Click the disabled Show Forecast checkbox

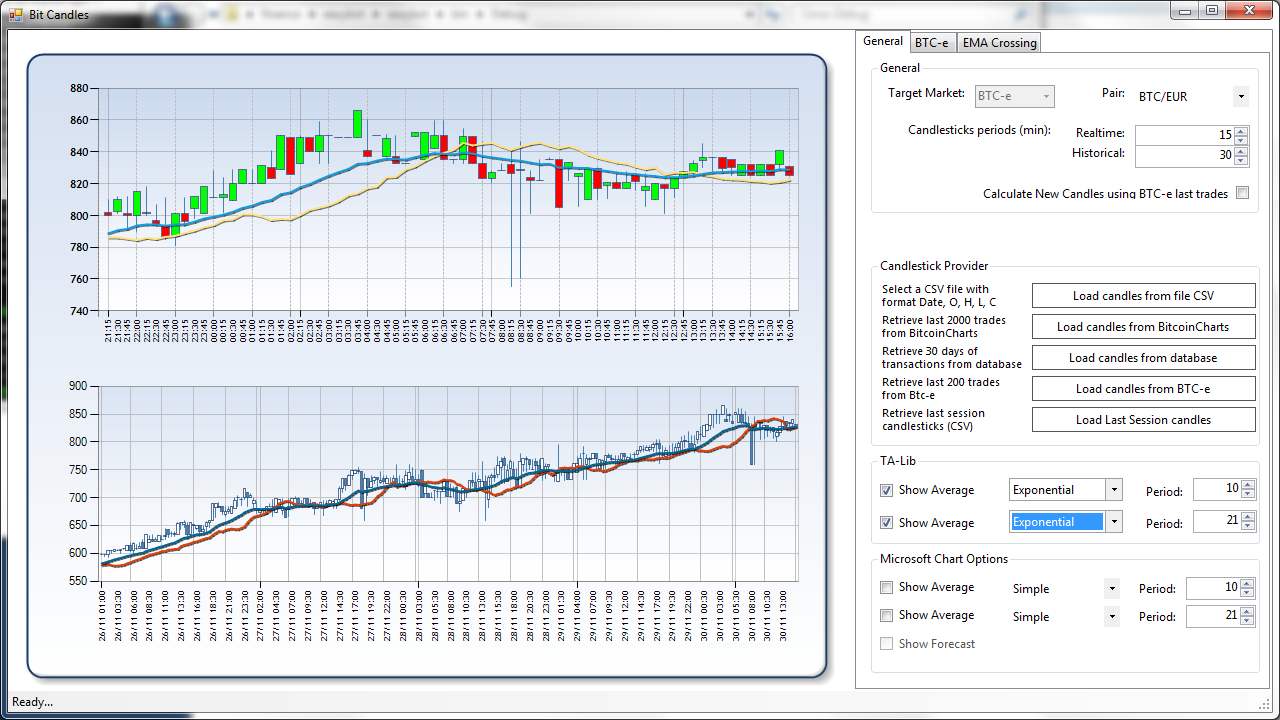886,643
